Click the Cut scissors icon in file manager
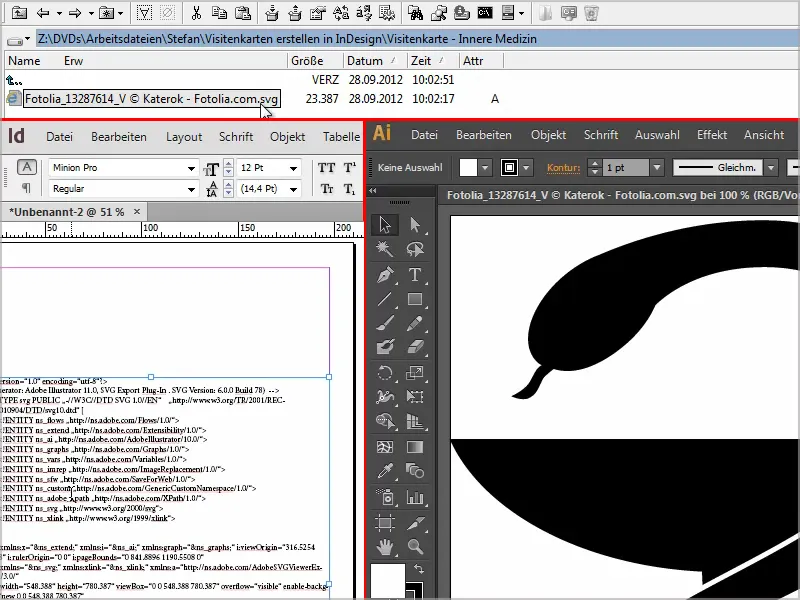 pyautogui.click(x=196, y=13)
